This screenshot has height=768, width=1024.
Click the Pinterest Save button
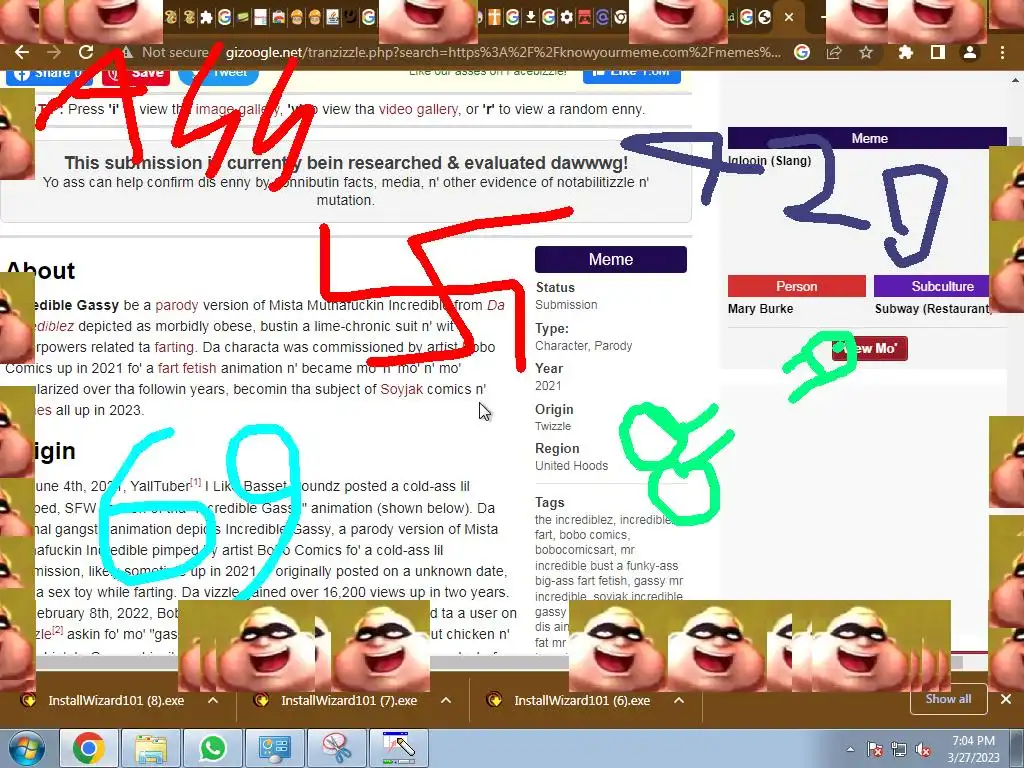click(x=136, y=73)
